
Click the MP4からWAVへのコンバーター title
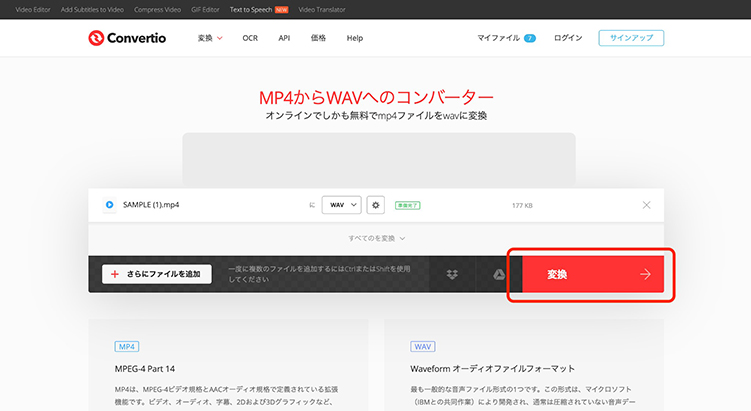376,97
